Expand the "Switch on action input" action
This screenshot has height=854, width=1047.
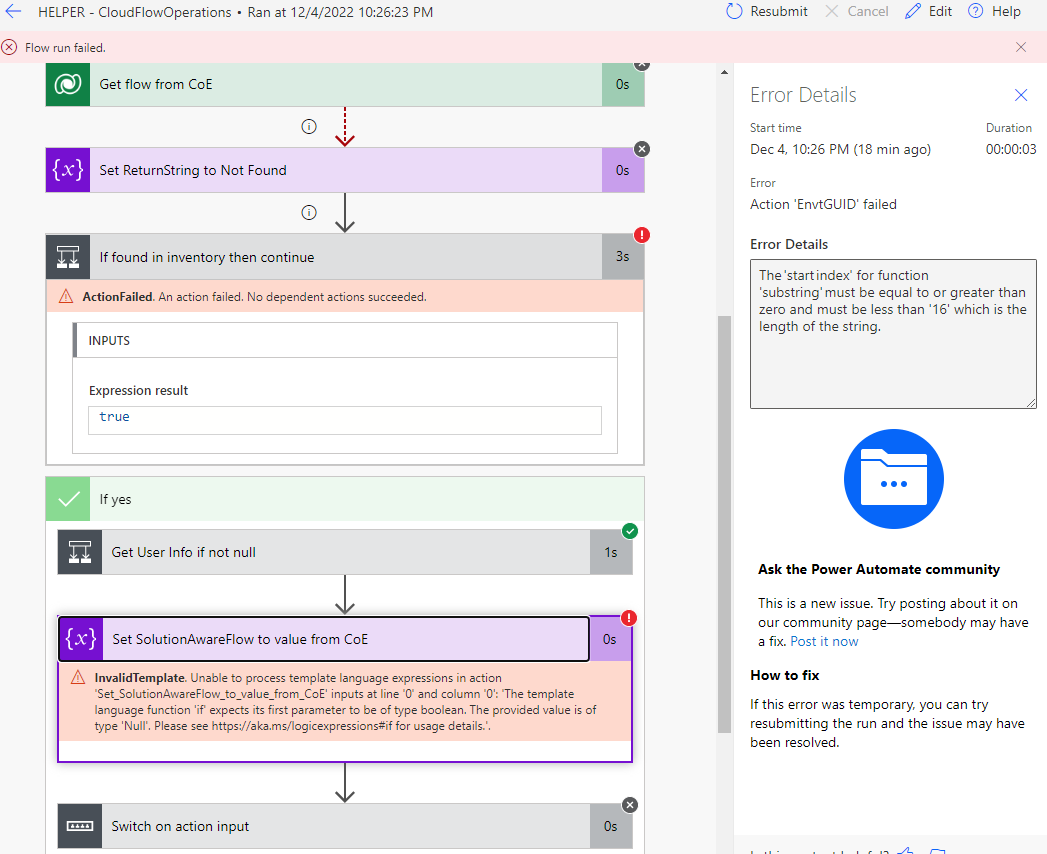tap(345, 825)
